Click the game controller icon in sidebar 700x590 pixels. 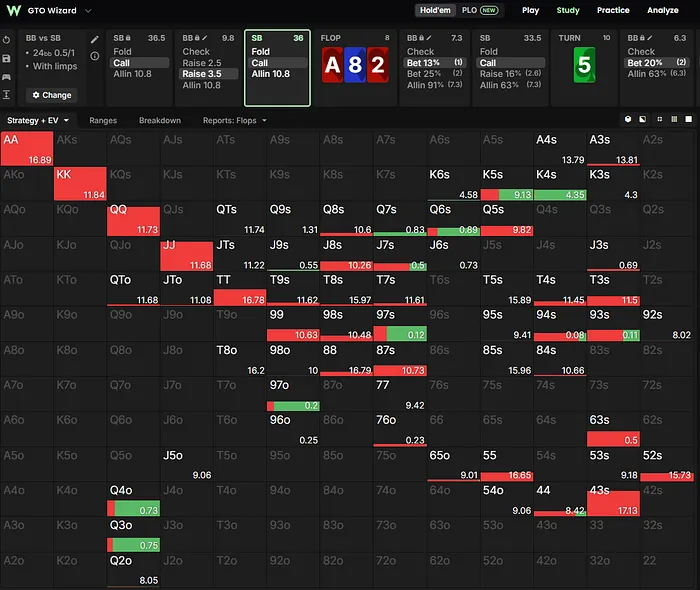(x=6, y=77)
